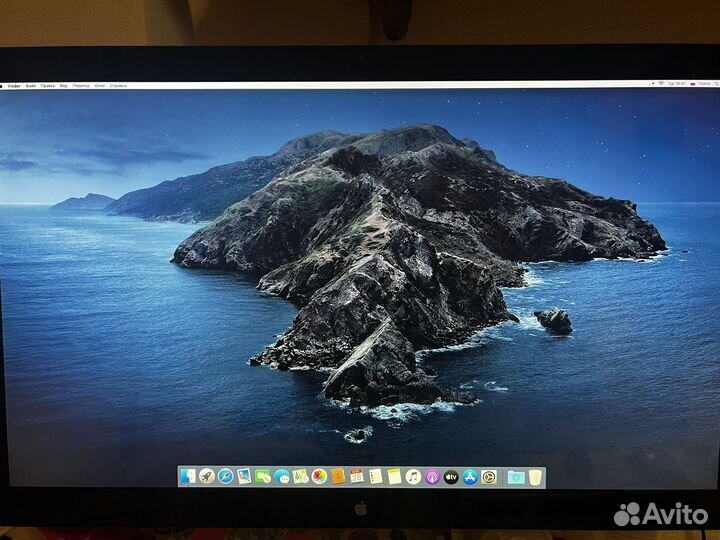720x540 pixels.
Task: Open the Вид menu
Action: [64, 86]
